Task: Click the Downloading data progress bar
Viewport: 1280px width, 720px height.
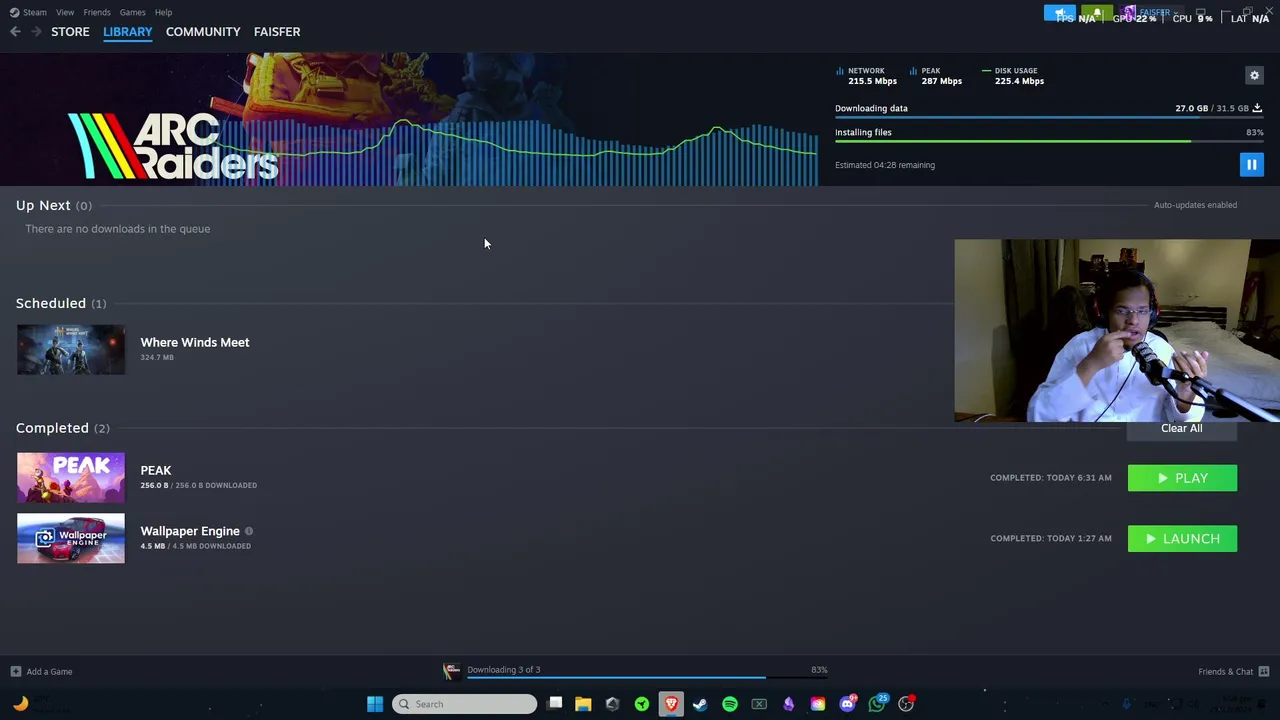Action: click(x=1049, y=118)
